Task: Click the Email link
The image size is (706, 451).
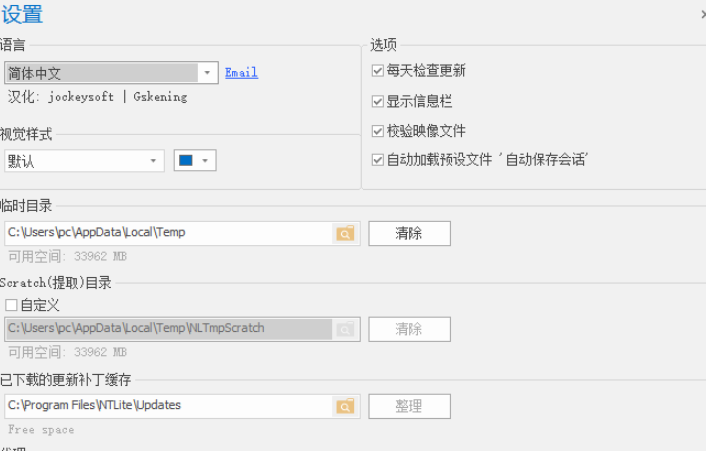Action: (241, 72)
